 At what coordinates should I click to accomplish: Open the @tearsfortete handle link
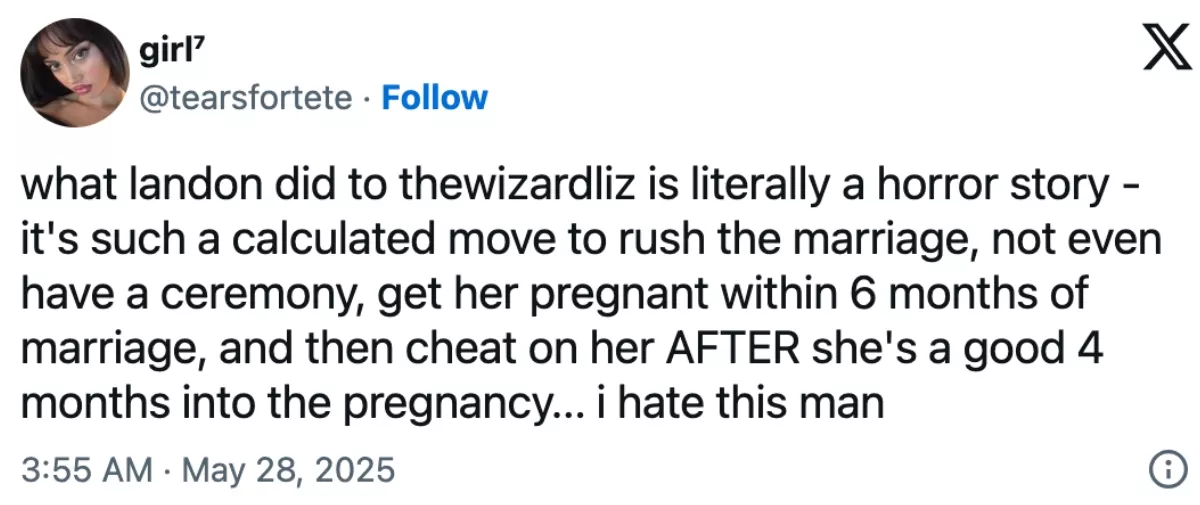[250, 98]
